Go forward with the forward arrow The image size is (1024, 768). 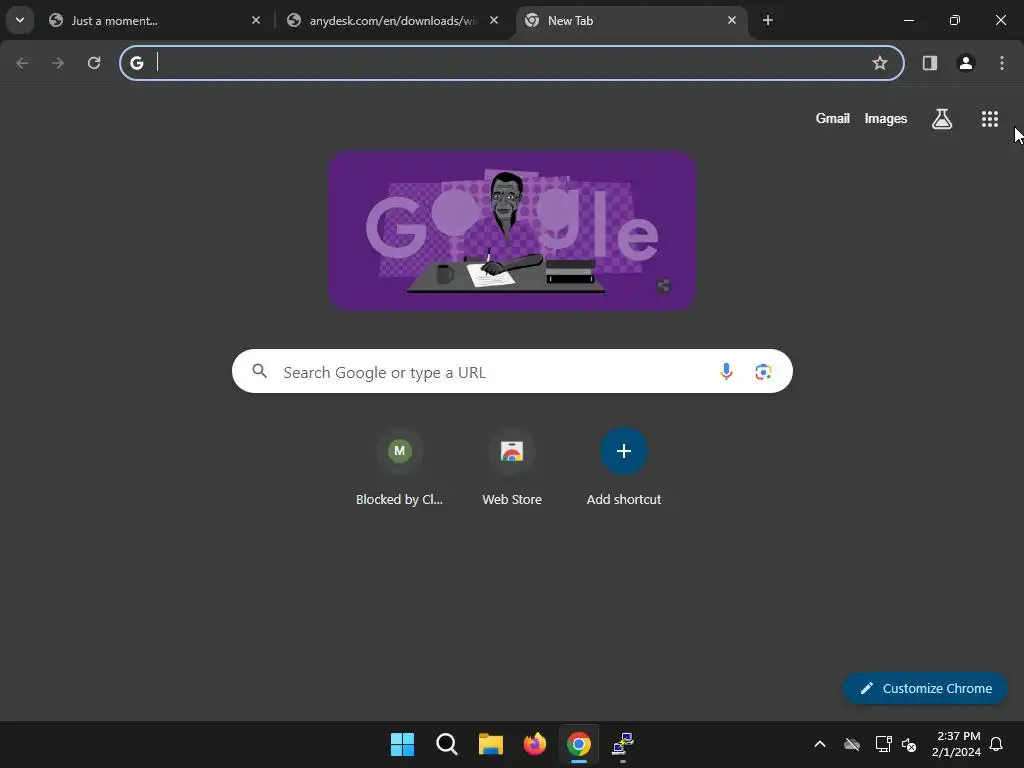[x=58, y=63]
